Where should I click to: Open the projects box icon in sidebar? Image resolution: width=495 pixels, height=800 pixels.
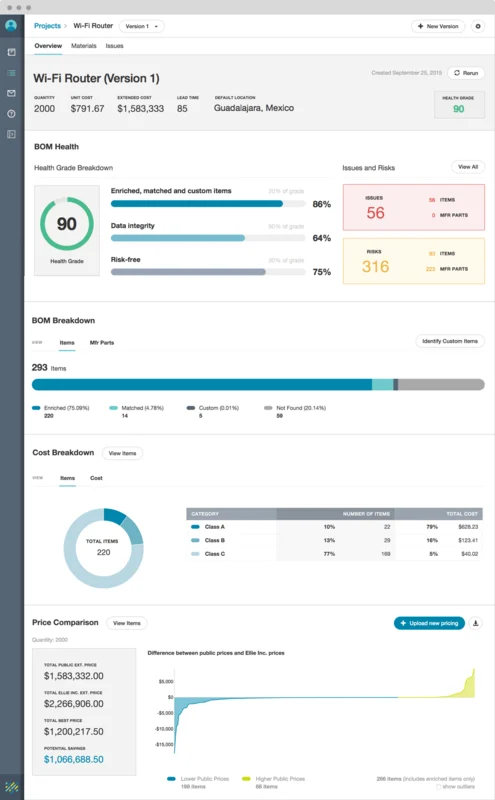point(11,52)
